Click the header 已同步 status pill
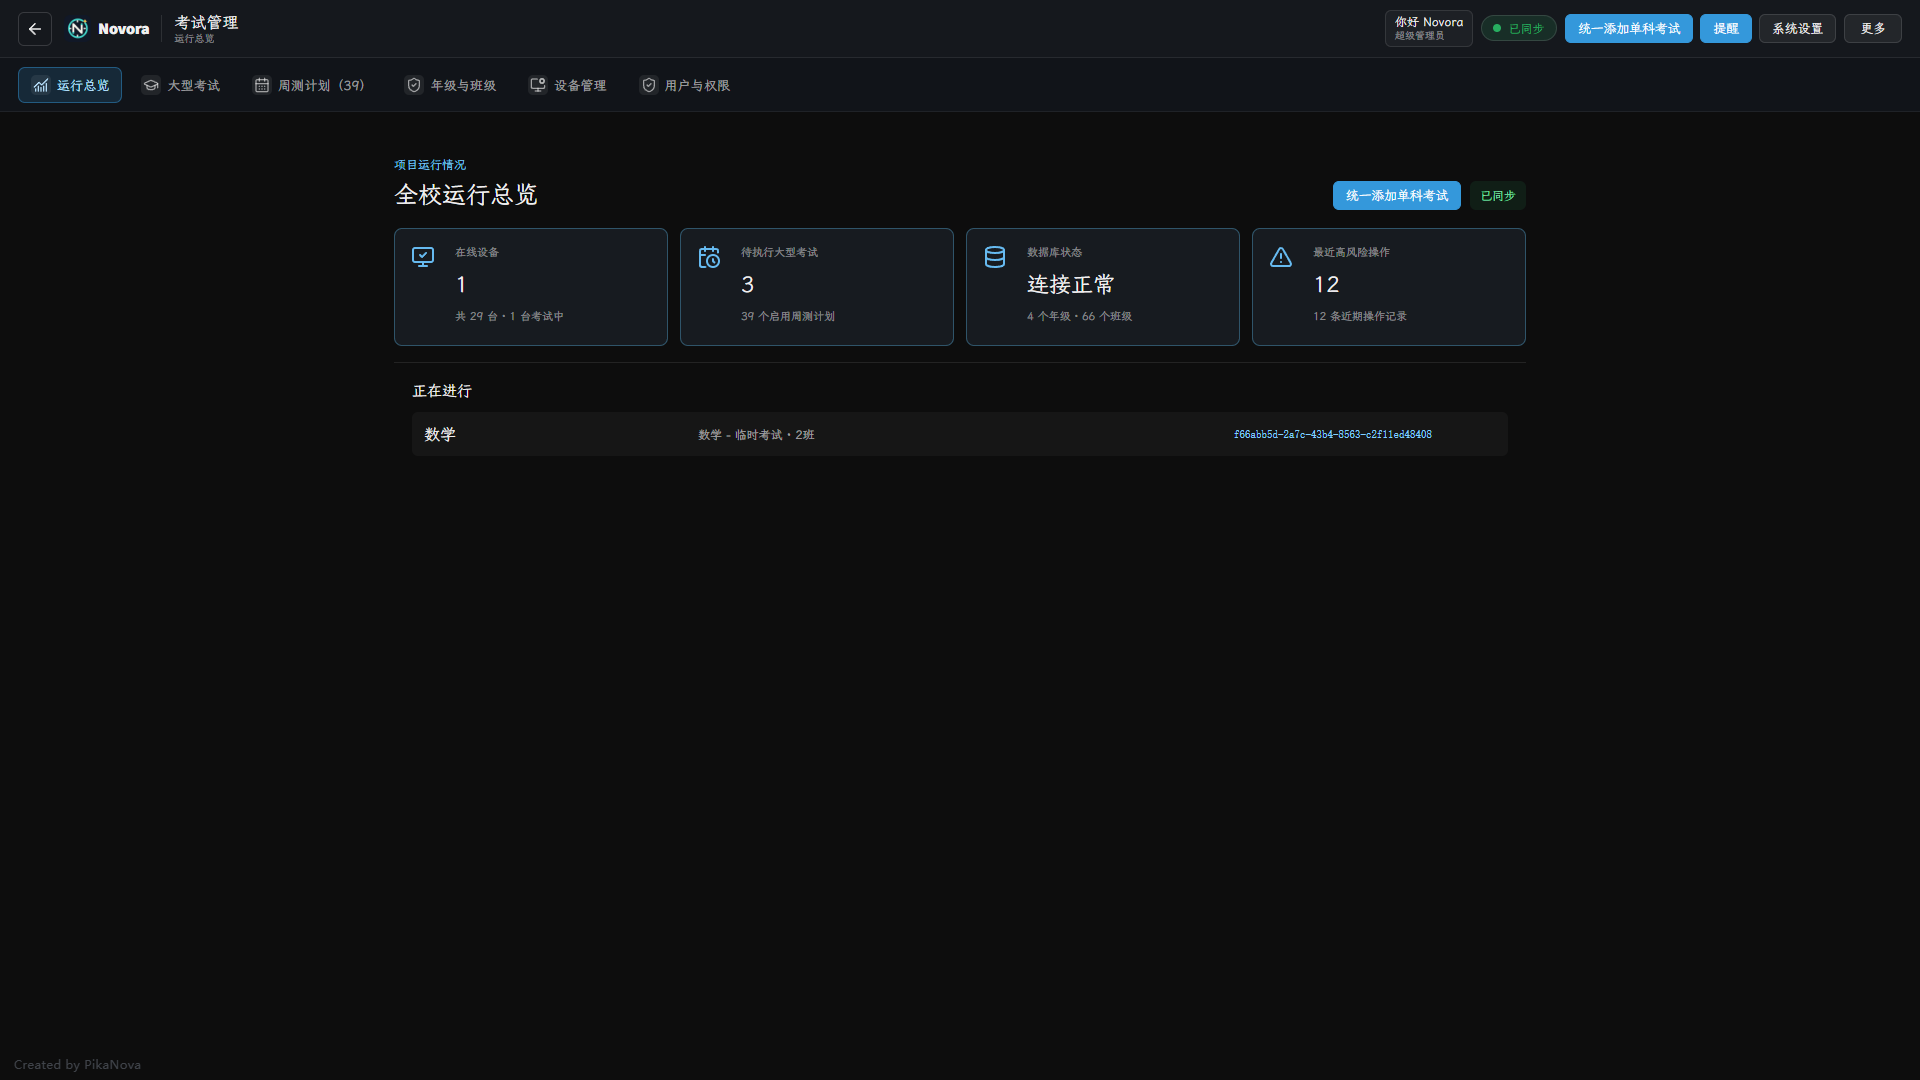This screenshot has height=1080, width=1920. coord(1518,29)
